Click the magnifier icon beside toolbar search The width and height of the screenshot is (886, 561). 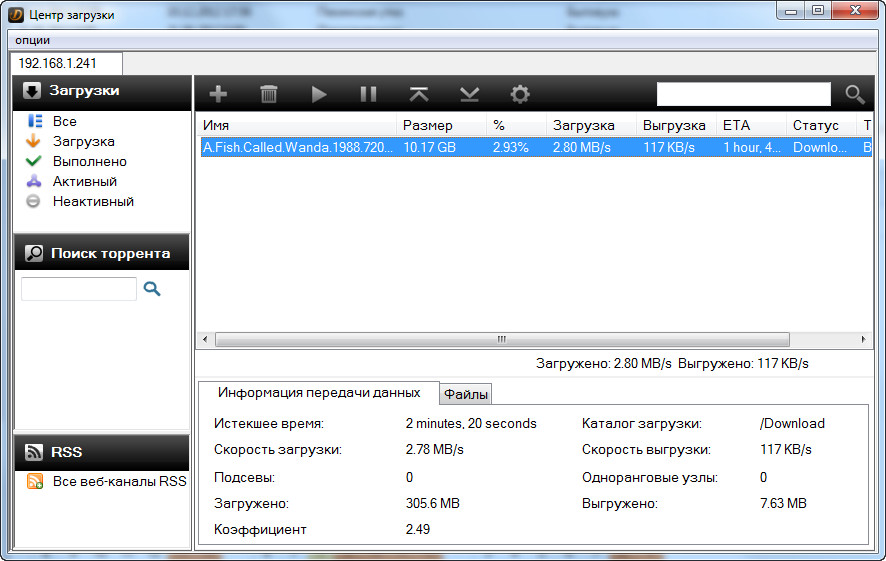click(x=854, y=94)
